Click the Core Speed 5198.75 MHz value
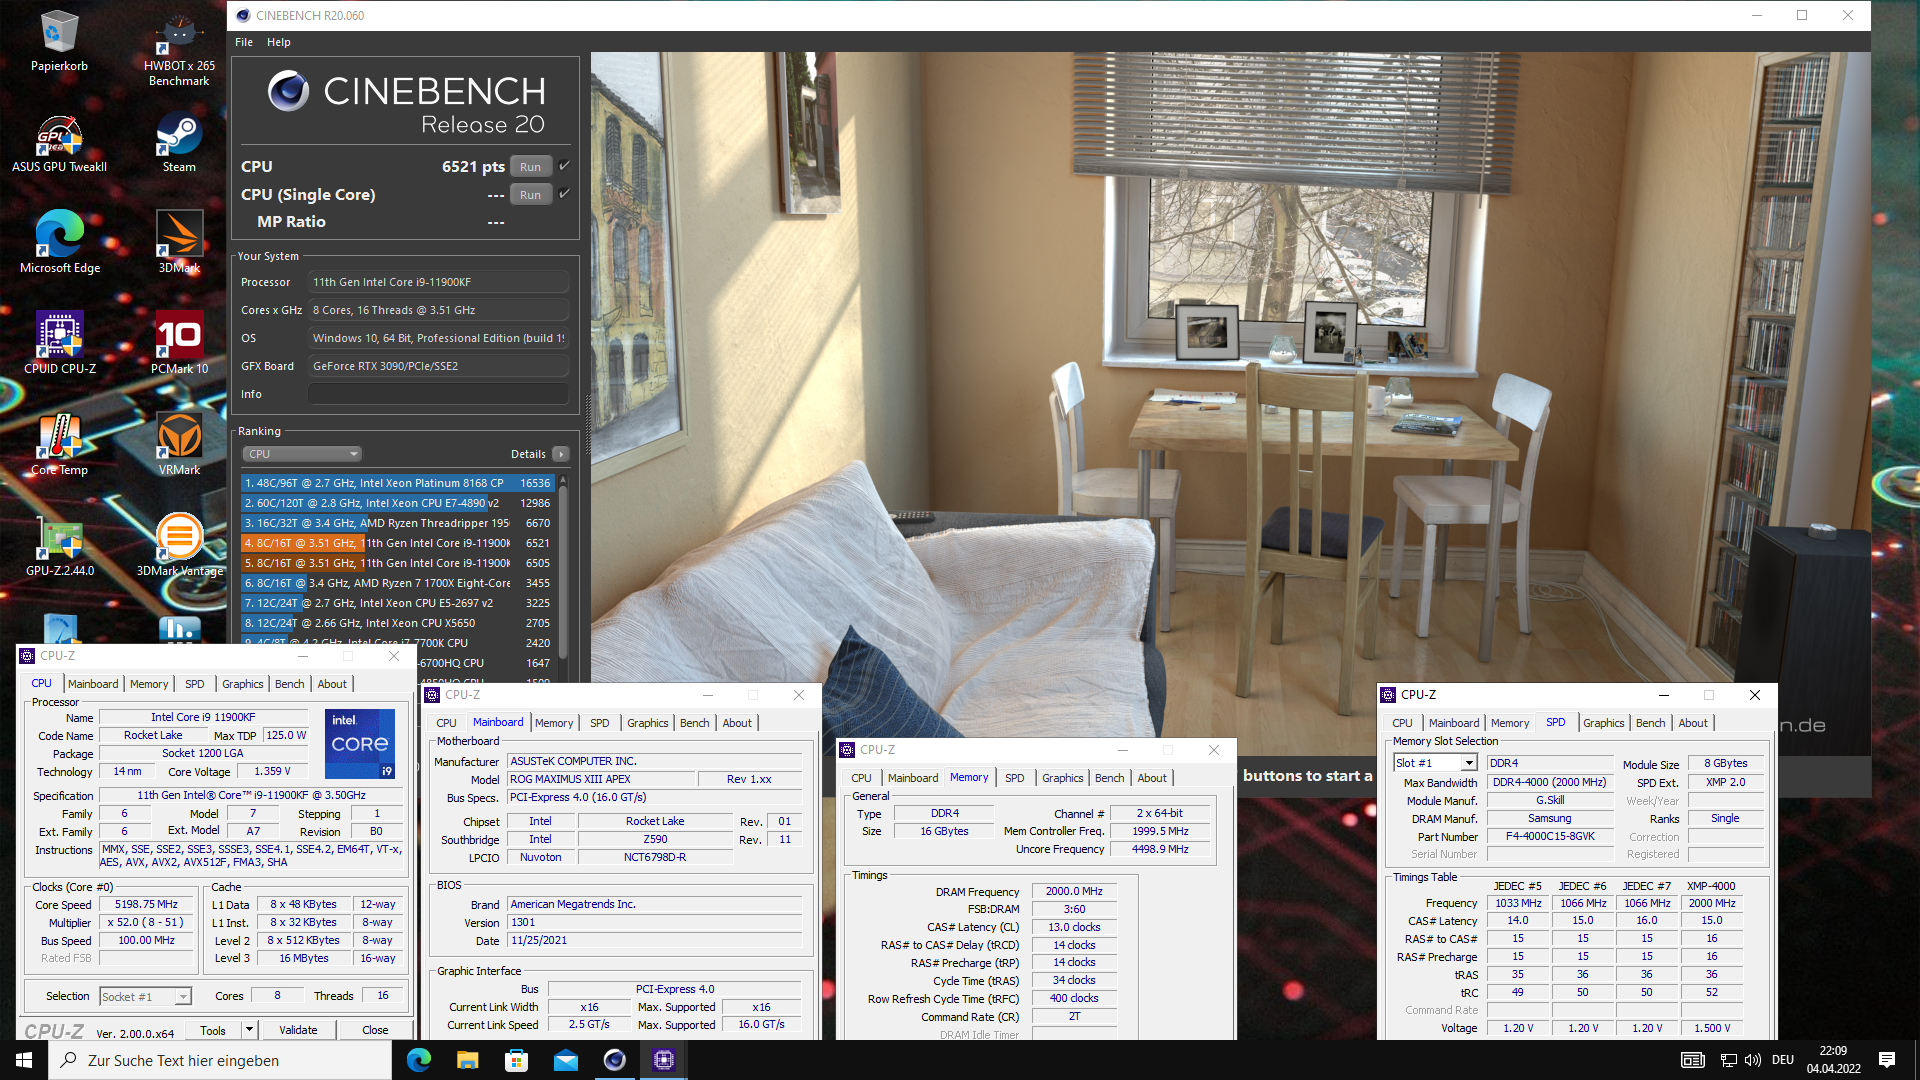The width and height of the screenshot is (1920, 1080). (146, 904)
